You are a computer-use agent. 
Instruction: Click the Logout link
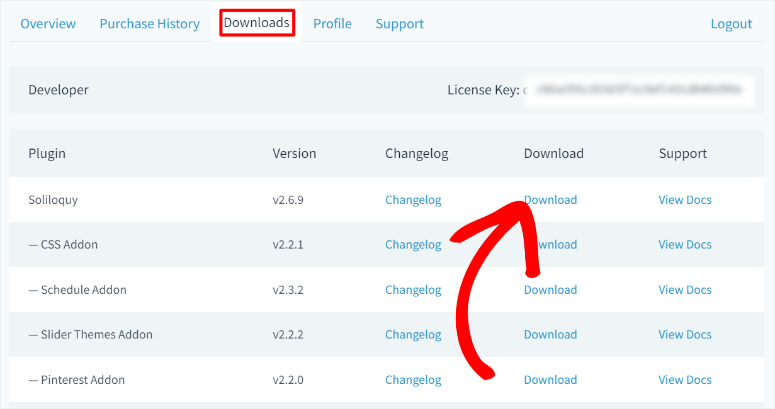[x=732, y=24]
